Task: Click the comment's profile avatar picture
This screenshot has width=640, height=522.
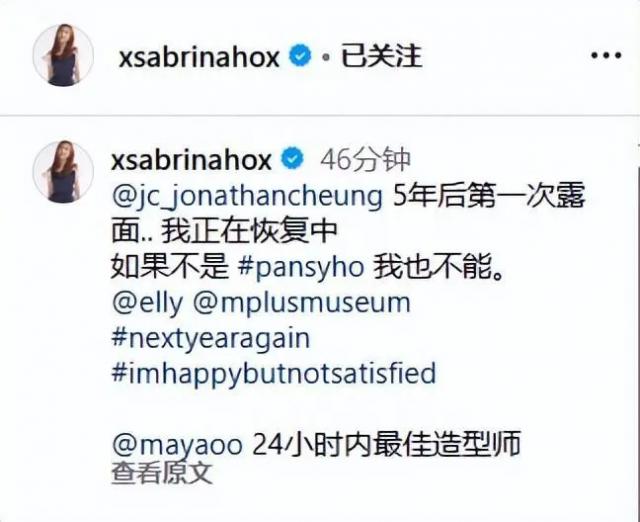Action: [63, 171]
